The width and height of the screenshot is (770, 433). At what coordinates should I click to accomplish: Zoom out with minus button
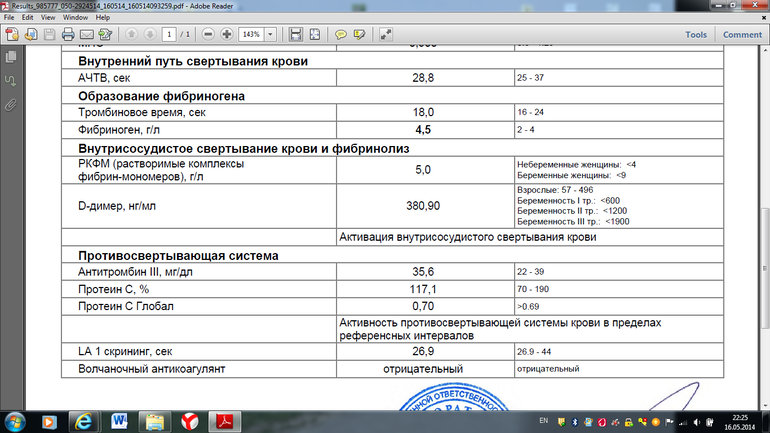208,34
